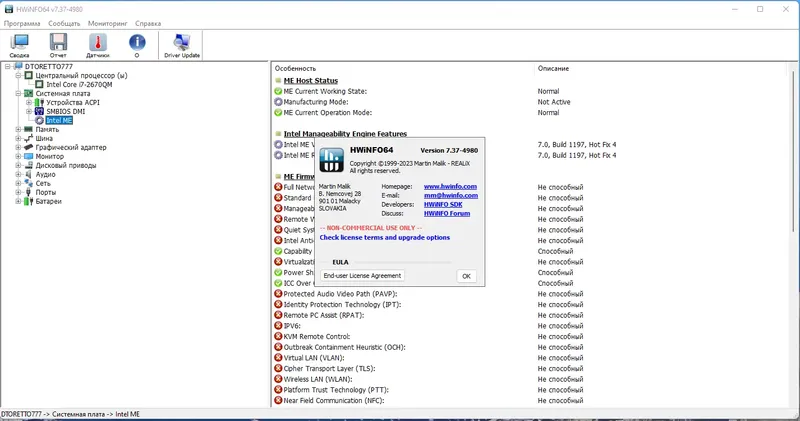Click Outbreak Containment Heuristic (OCH) row
800x421 pixels.
click(531, 347)
